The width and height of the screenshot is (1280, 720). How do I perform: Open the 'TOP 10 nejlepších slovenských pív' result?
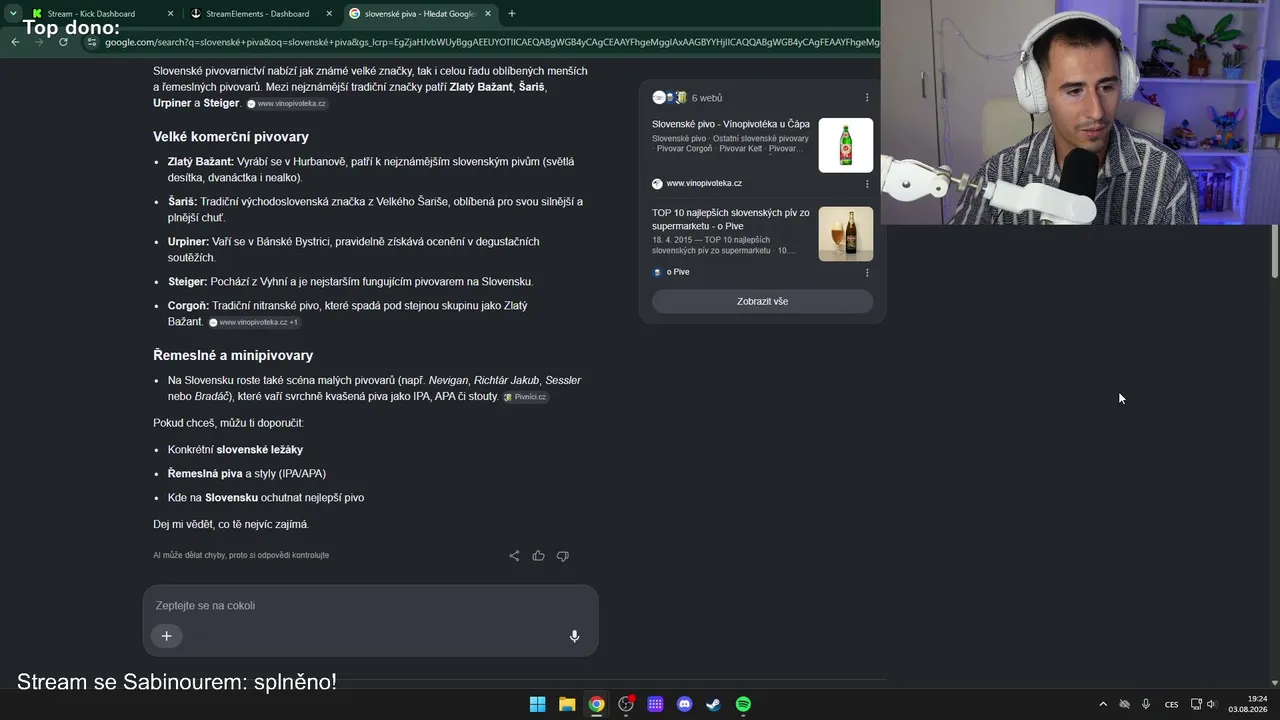[x=731, y=219]
